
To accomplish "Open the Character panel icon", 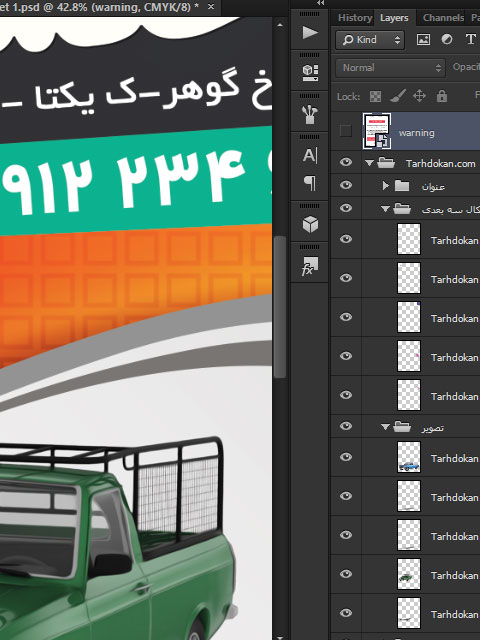I will click(310, 155).
